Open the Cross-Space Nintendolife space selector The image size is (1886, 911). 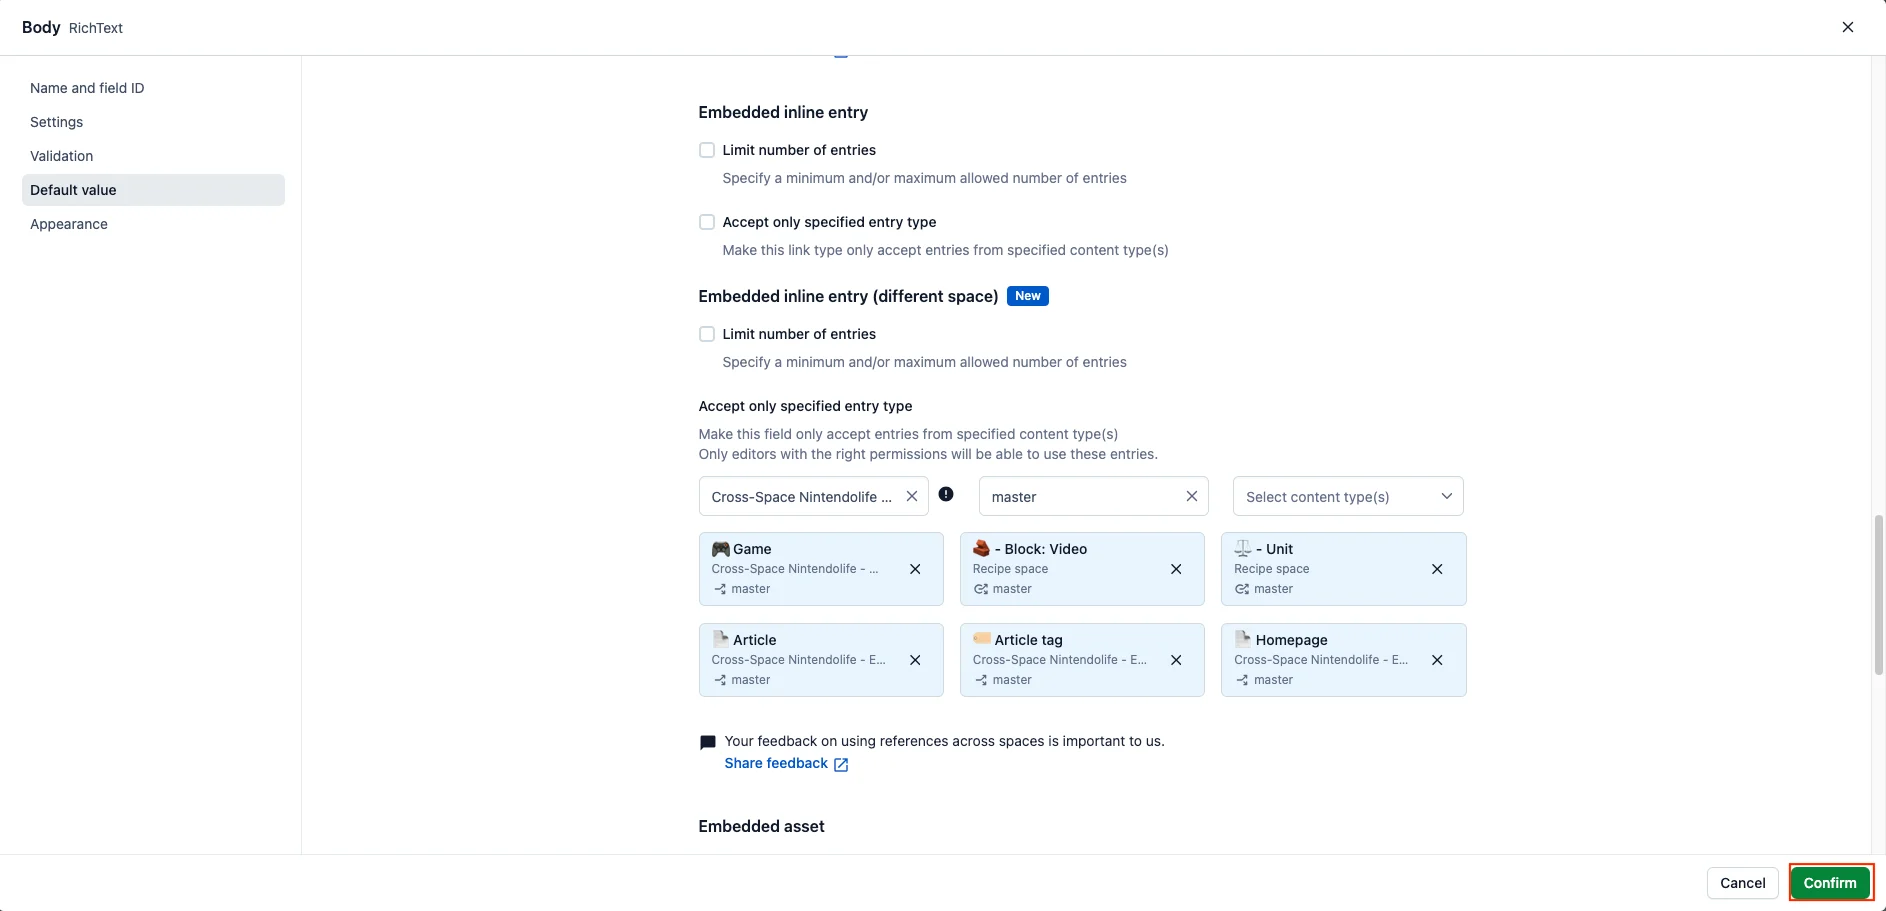pos(802,496)
